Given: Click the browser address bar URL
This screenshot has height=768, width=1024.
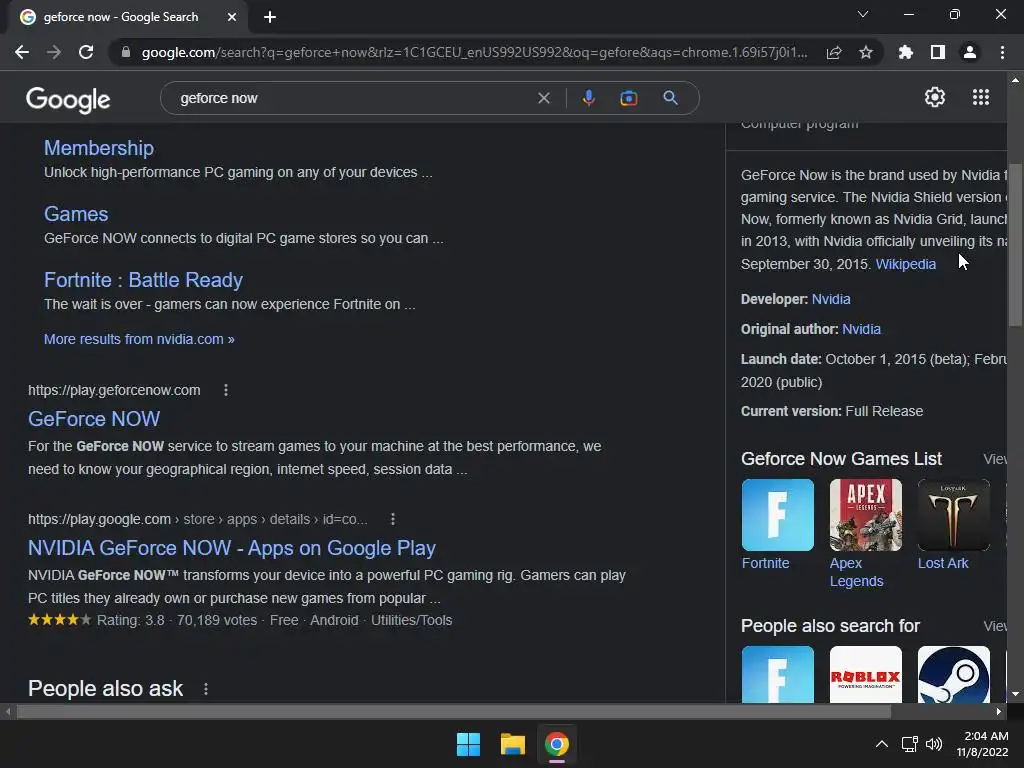Looking at the screenshot, I should point(474,52).
